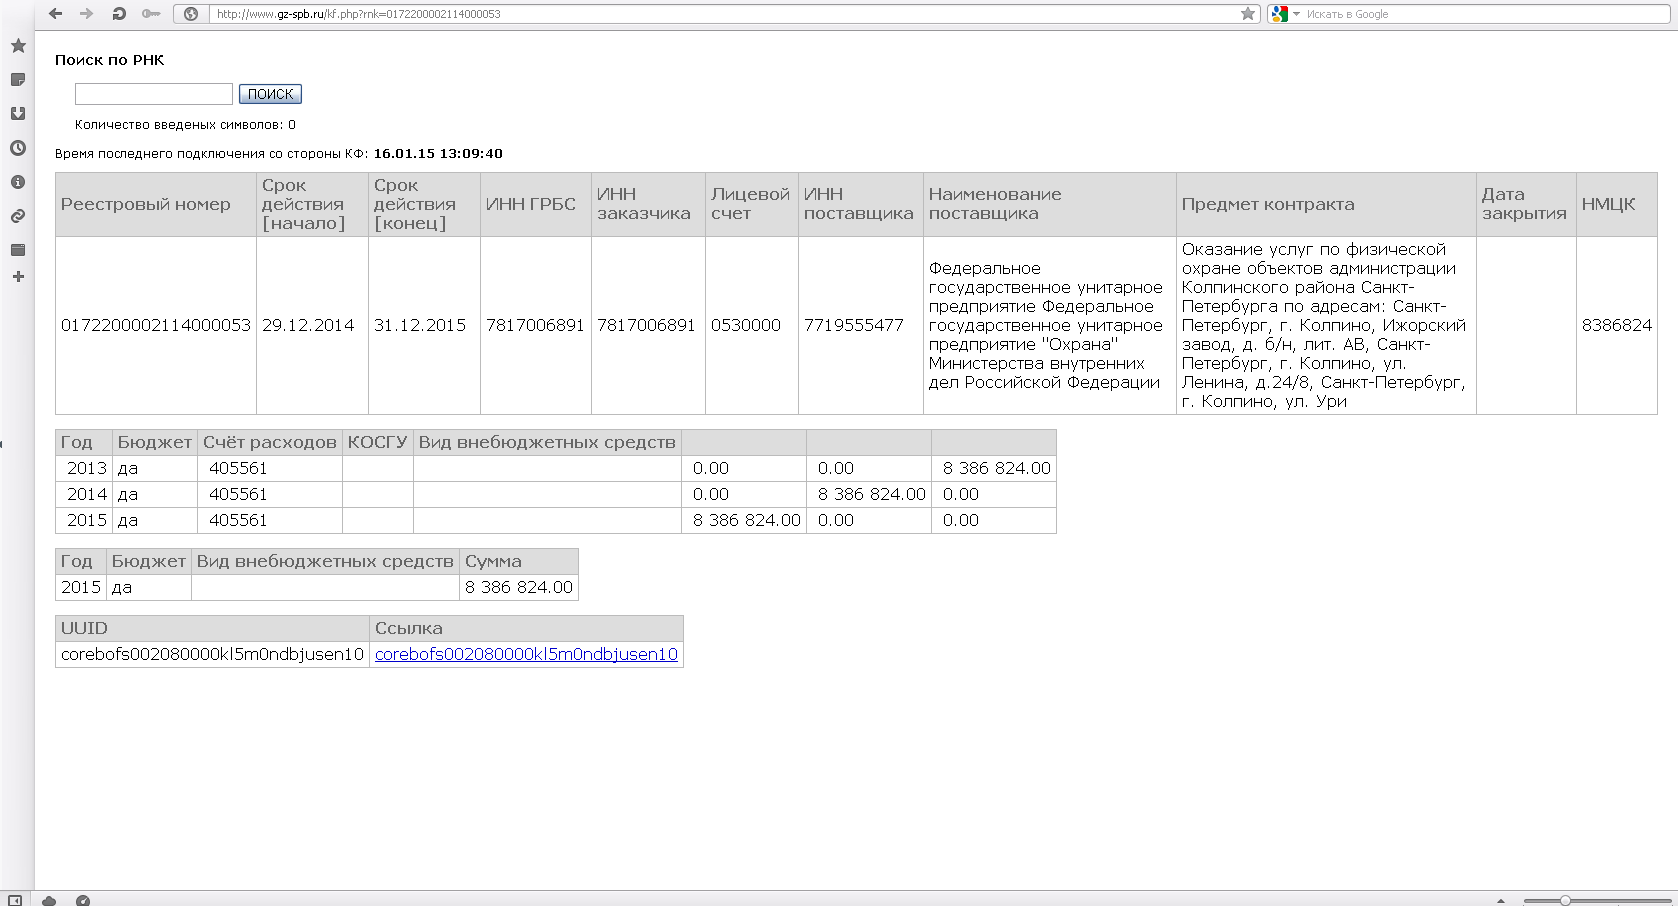
Task: Open the Windows panel in sidebar
Action: click(x=18, y=250)
